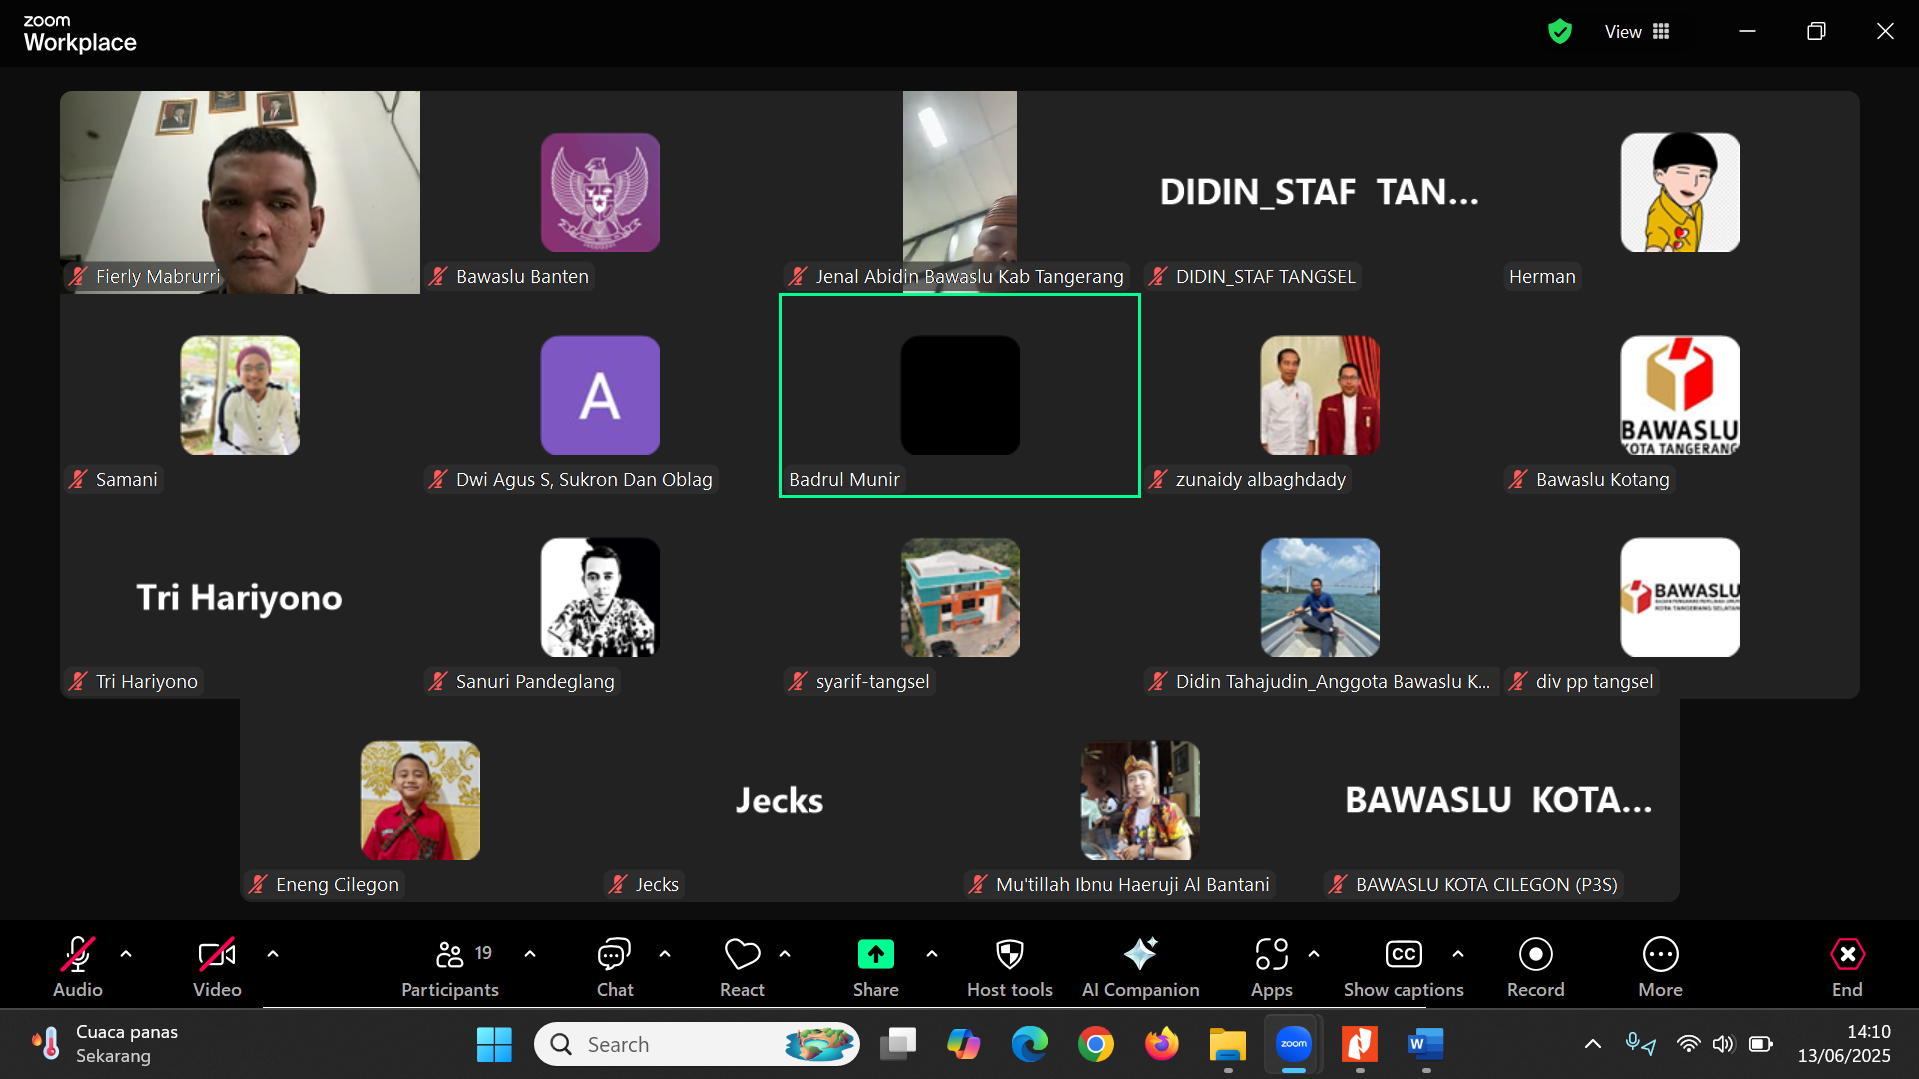The image size is (1919, 1079).
Task: Turn on camera with the Video button
Action: [217, 965]
